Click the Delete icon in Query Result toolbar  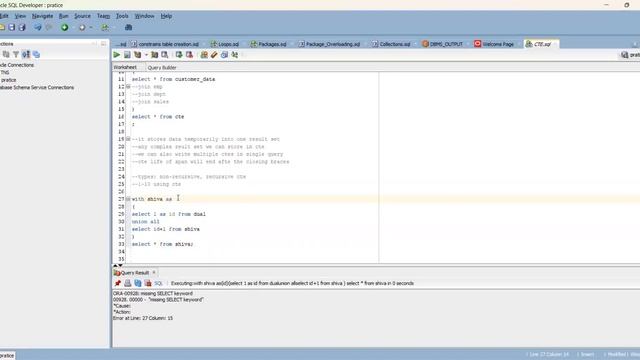pos(148,283)
